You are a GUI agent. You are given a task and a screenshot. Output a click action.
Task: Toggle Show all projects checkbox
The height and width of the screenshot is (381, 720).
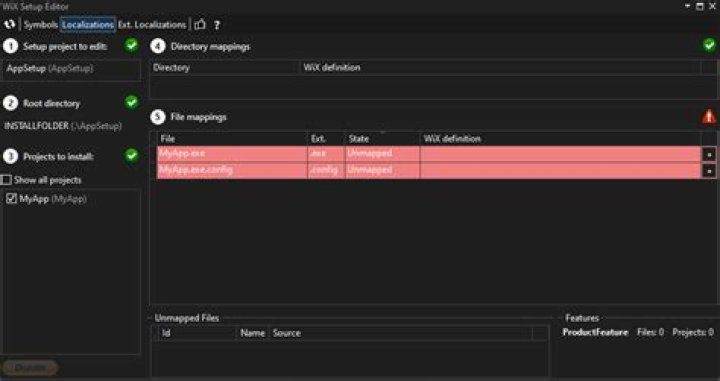pyautogui.click(x=6, y=180)
